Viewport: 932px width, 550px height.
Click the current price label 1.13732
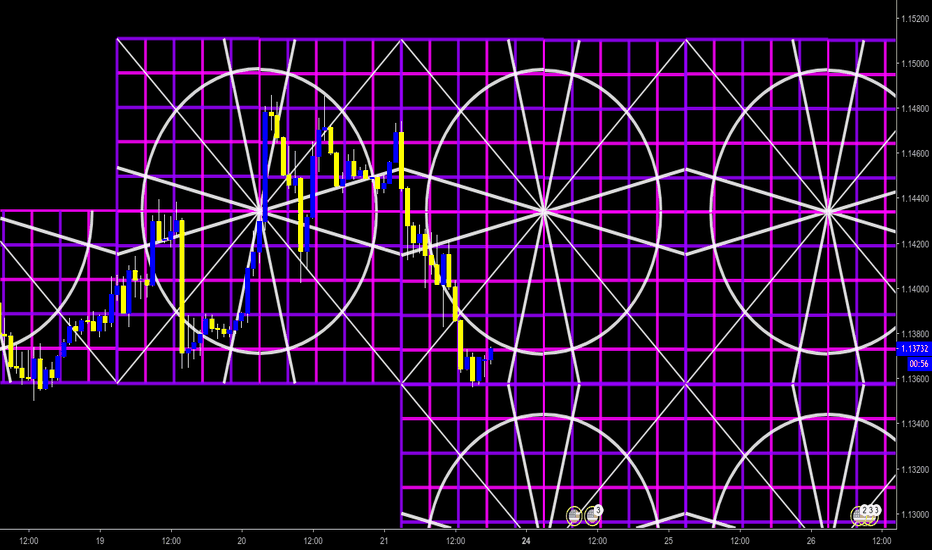pyautogui.click(x=914, y=348)
